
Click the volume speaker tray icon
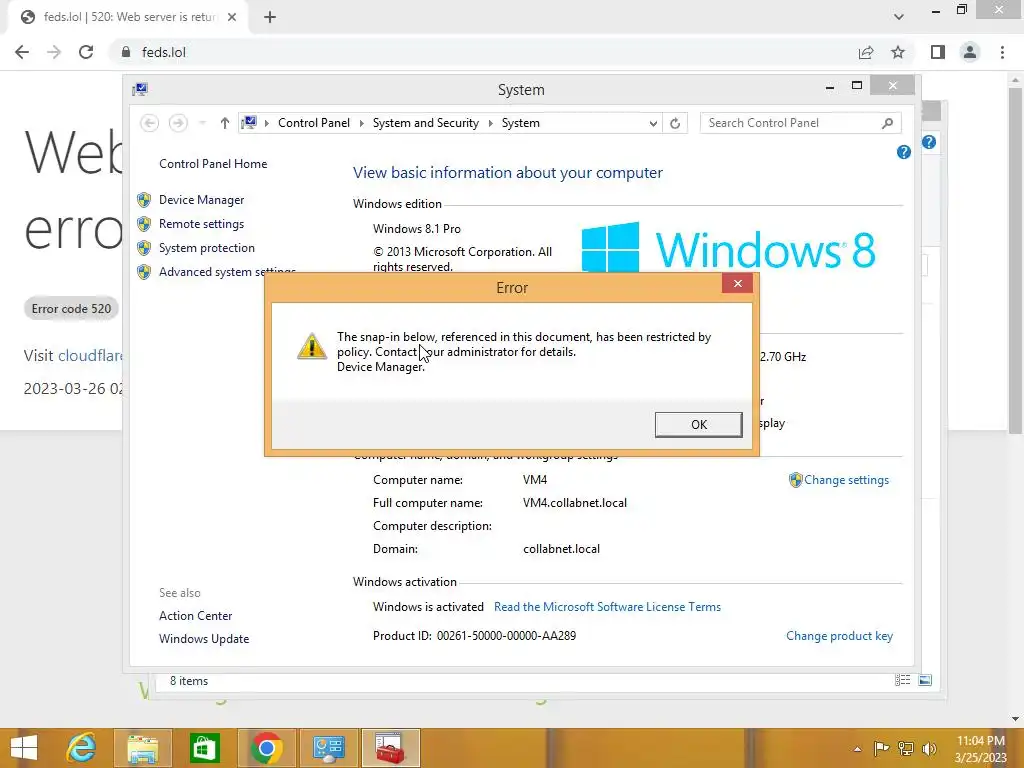[929, 748]
